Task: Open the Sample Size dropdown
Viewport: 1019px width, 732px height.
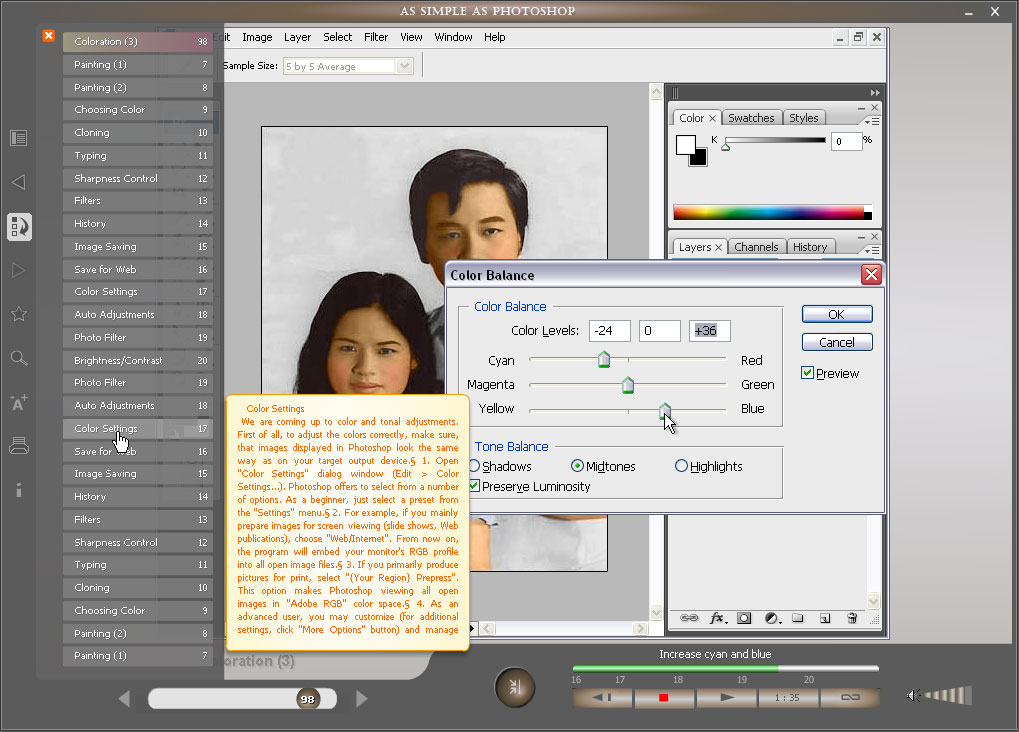Action: tap(405, 66)
